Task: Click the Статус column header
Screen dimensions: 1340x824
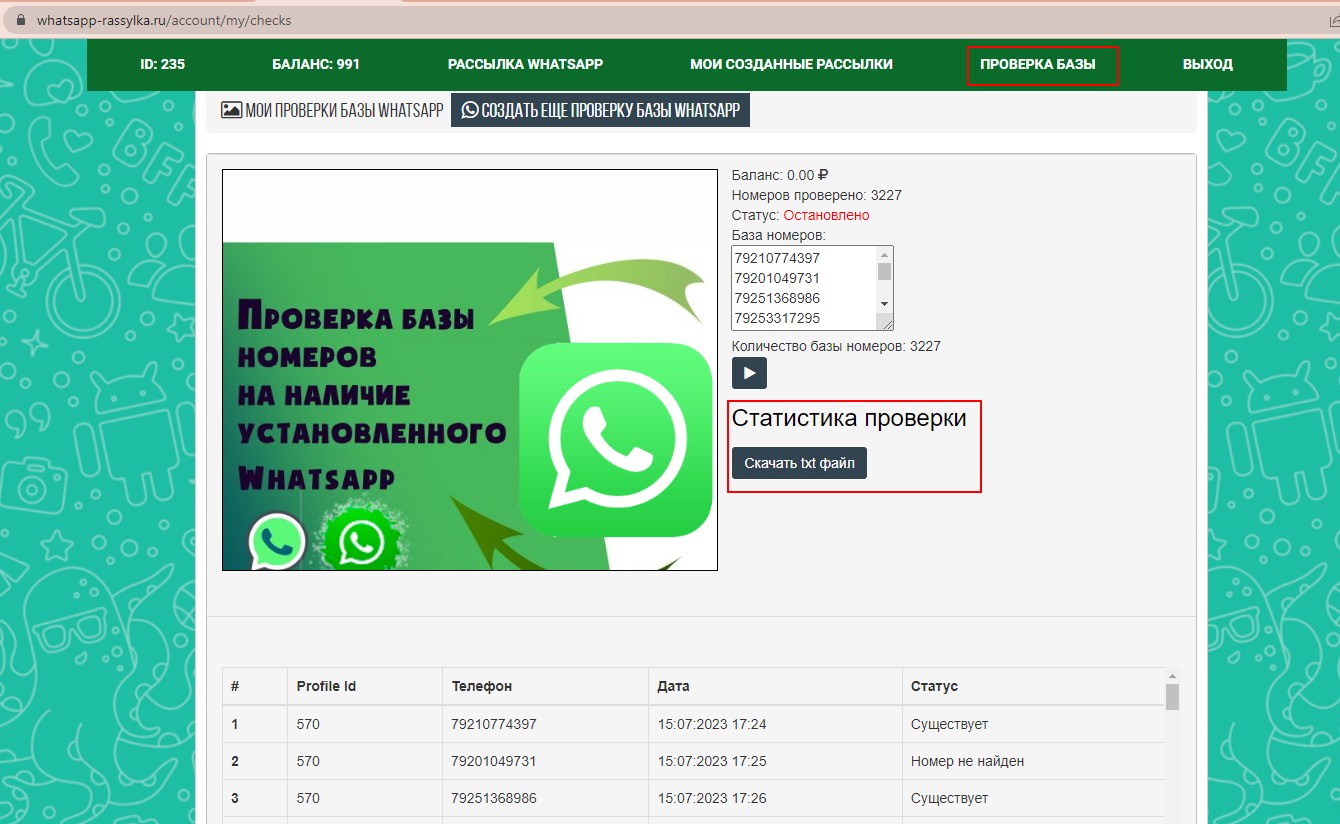Action: [x=934, y=686]
